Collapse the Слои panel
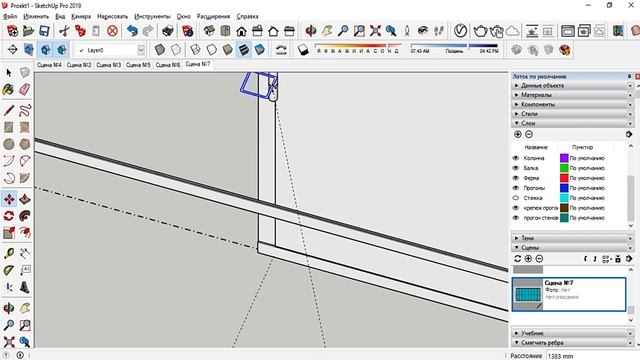640x360 pixels. tap(573, 123)
